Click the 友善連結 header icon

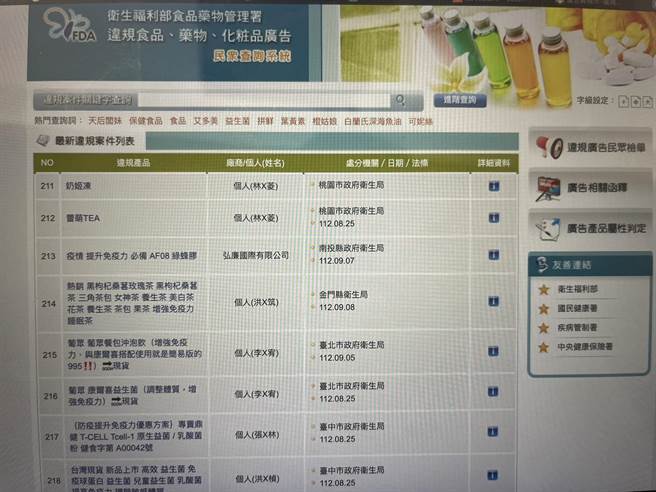[x=542, y=264]
